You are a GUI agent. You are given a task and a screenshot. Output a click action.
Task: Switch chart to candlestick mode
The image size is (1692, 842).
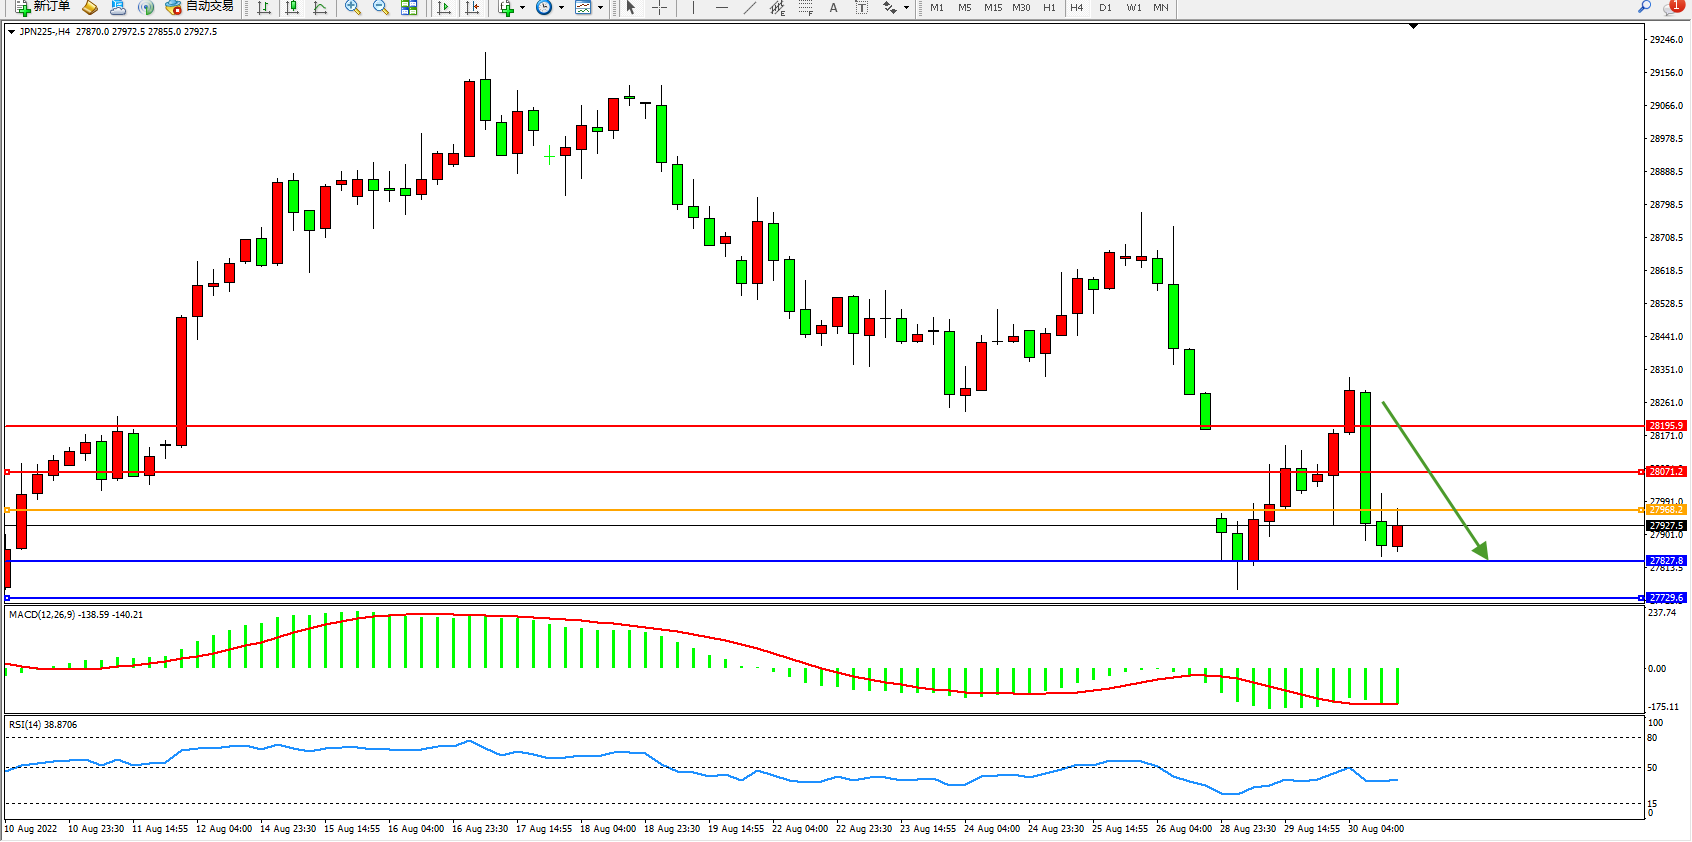coord(292,8)
